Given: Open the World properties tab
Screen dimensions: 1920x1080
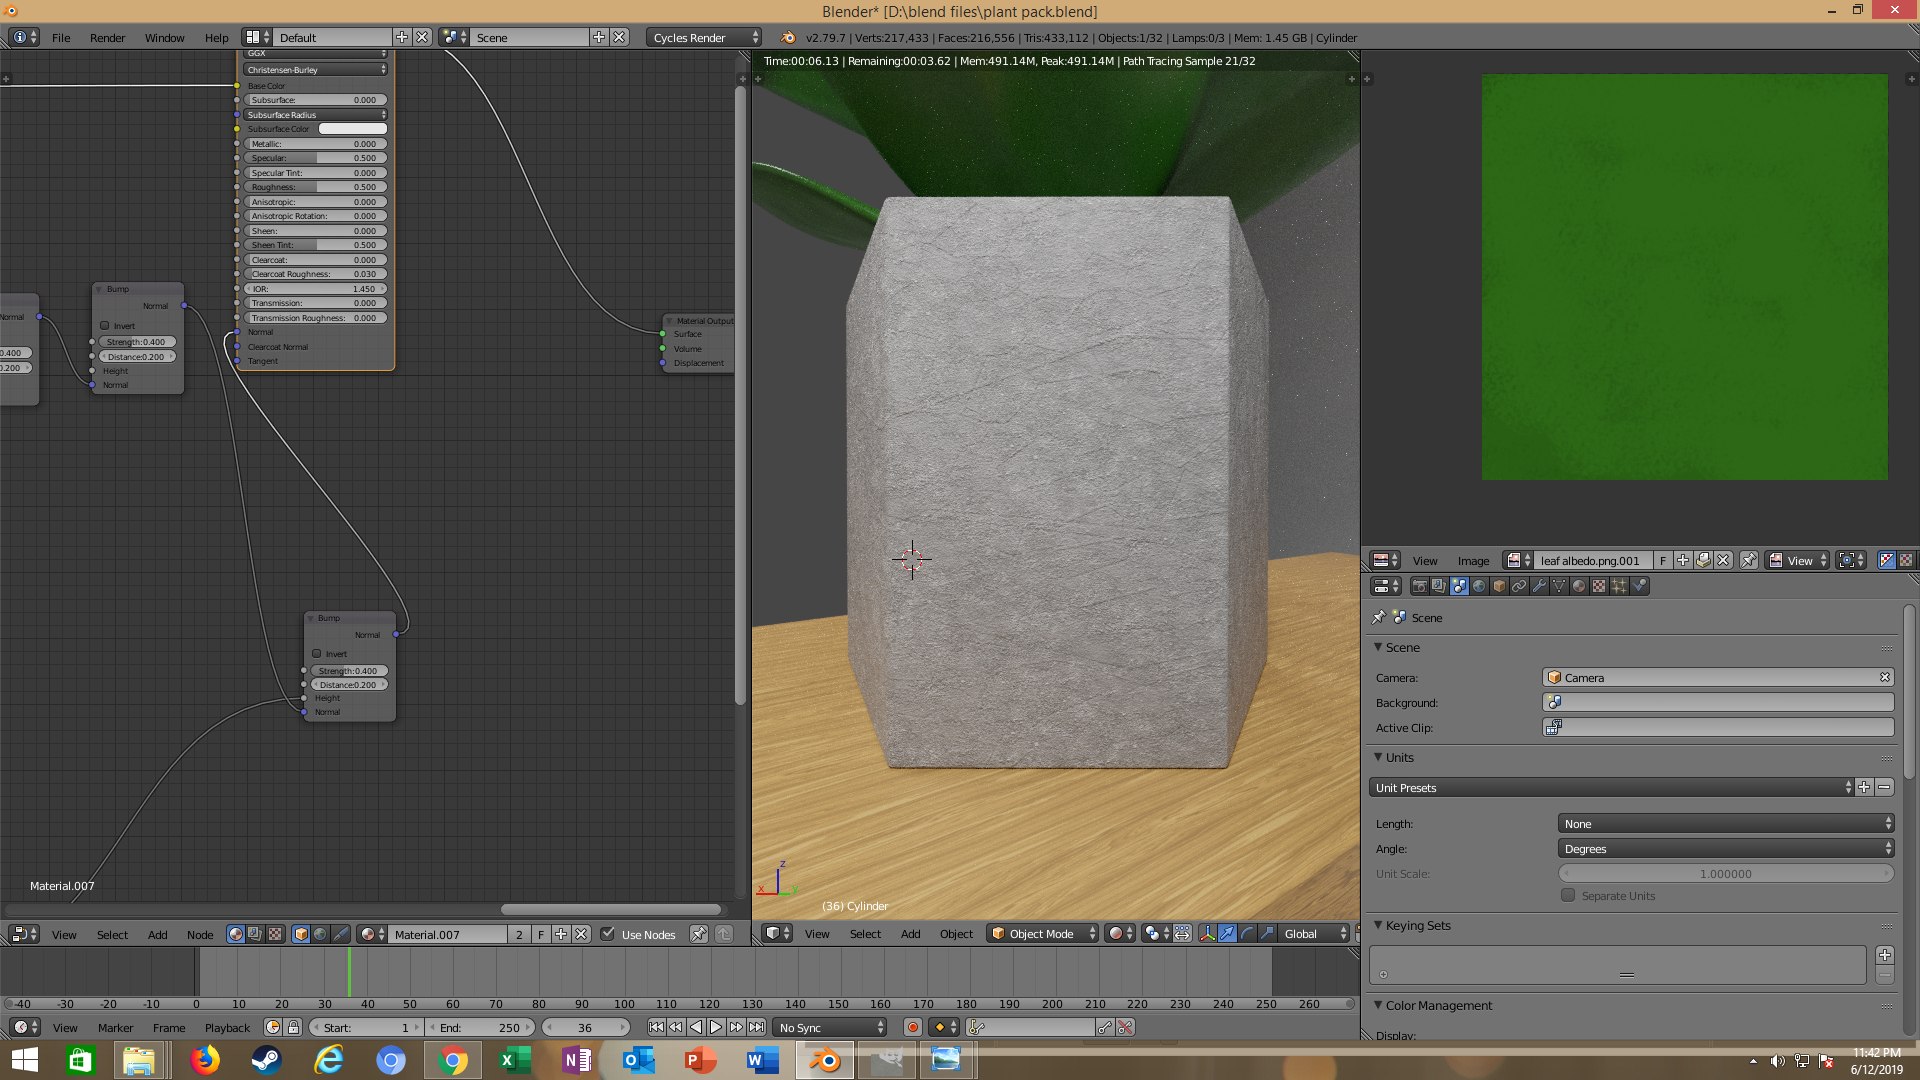Looking at the screenshot, I should (1479, 587).
